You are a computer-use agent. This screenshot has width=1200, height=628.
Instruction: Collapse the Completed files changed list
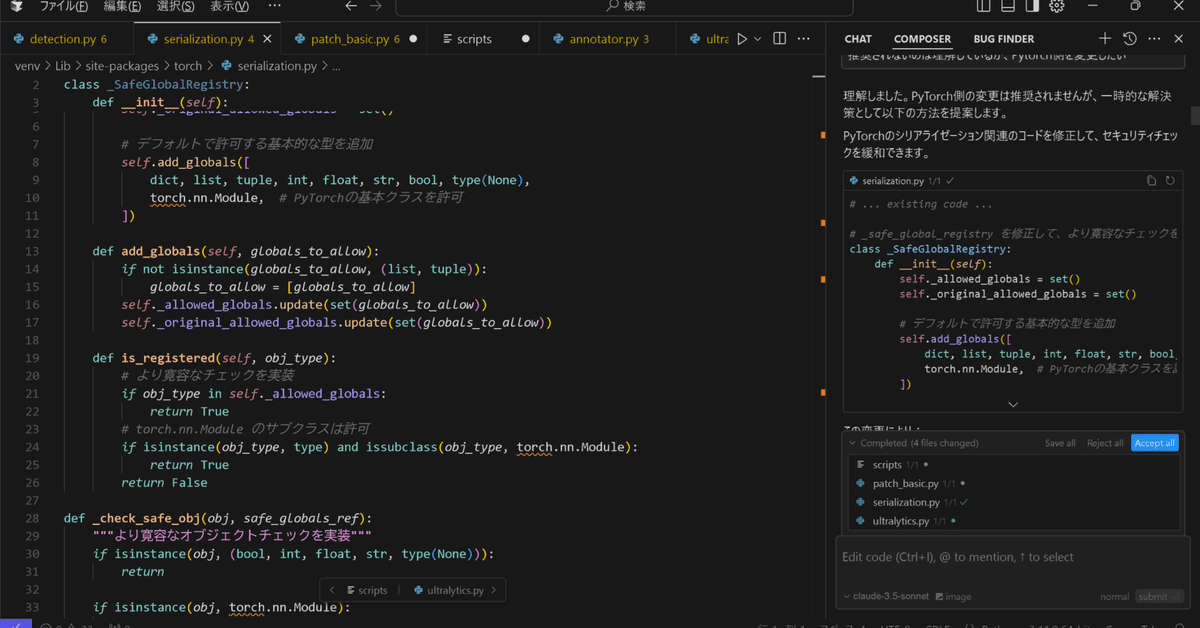(852, 443)
